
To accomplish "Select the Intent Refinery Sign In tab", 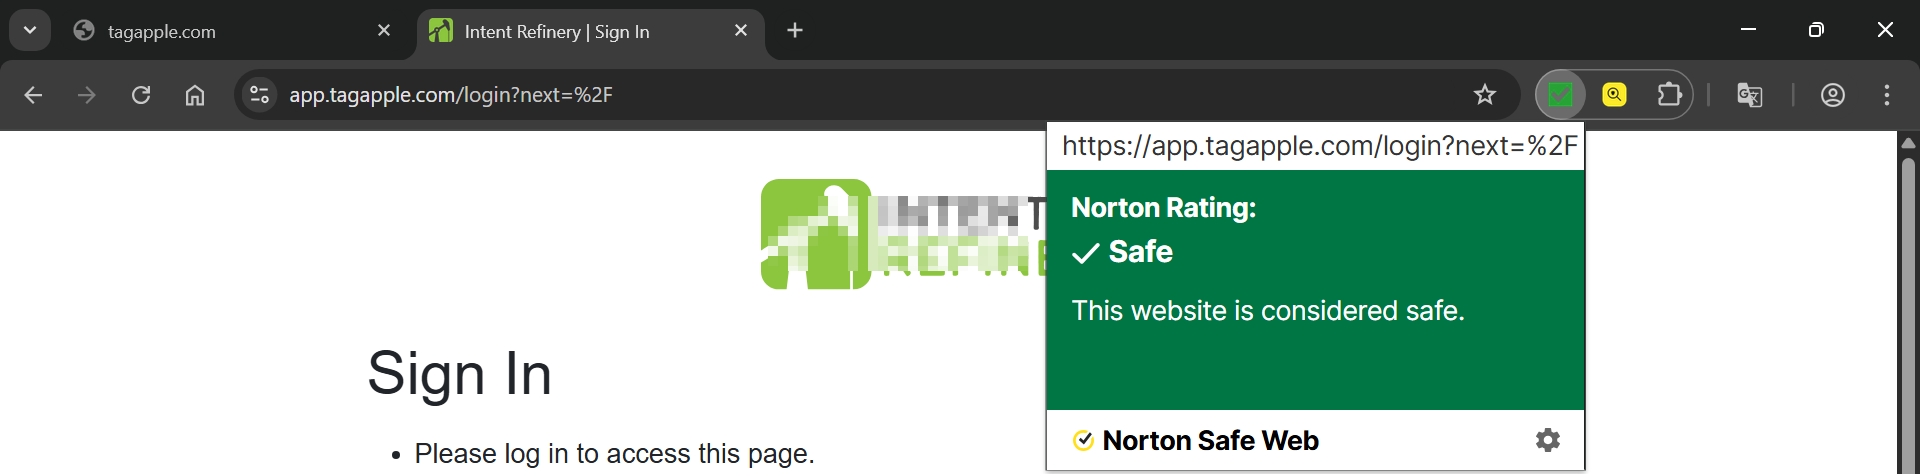I will pos(580,31).
